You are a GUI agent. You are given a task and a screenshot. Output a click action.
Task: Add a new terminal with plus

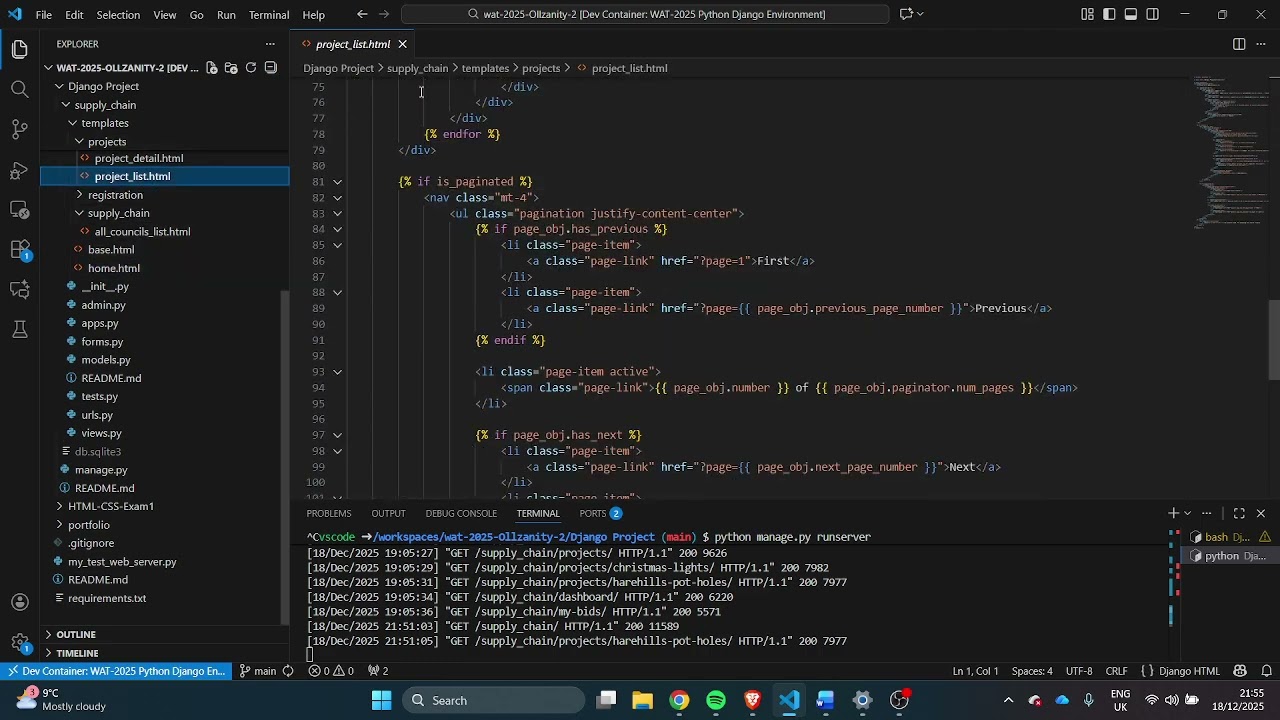(x=1173, y=513)
